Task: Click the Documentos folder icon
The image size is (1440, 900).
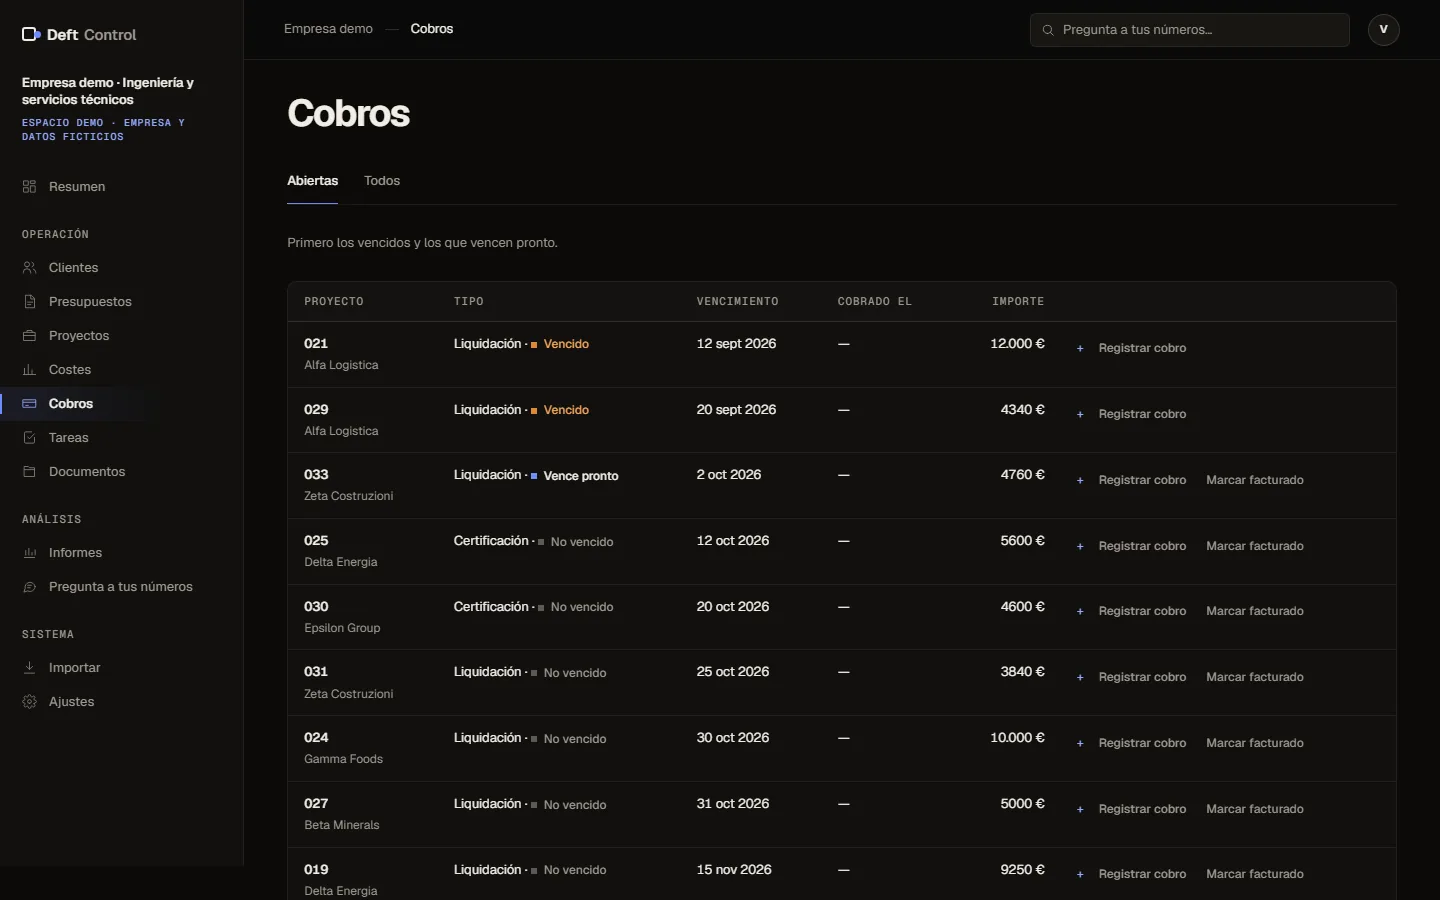Action: (x=29, y=472)
